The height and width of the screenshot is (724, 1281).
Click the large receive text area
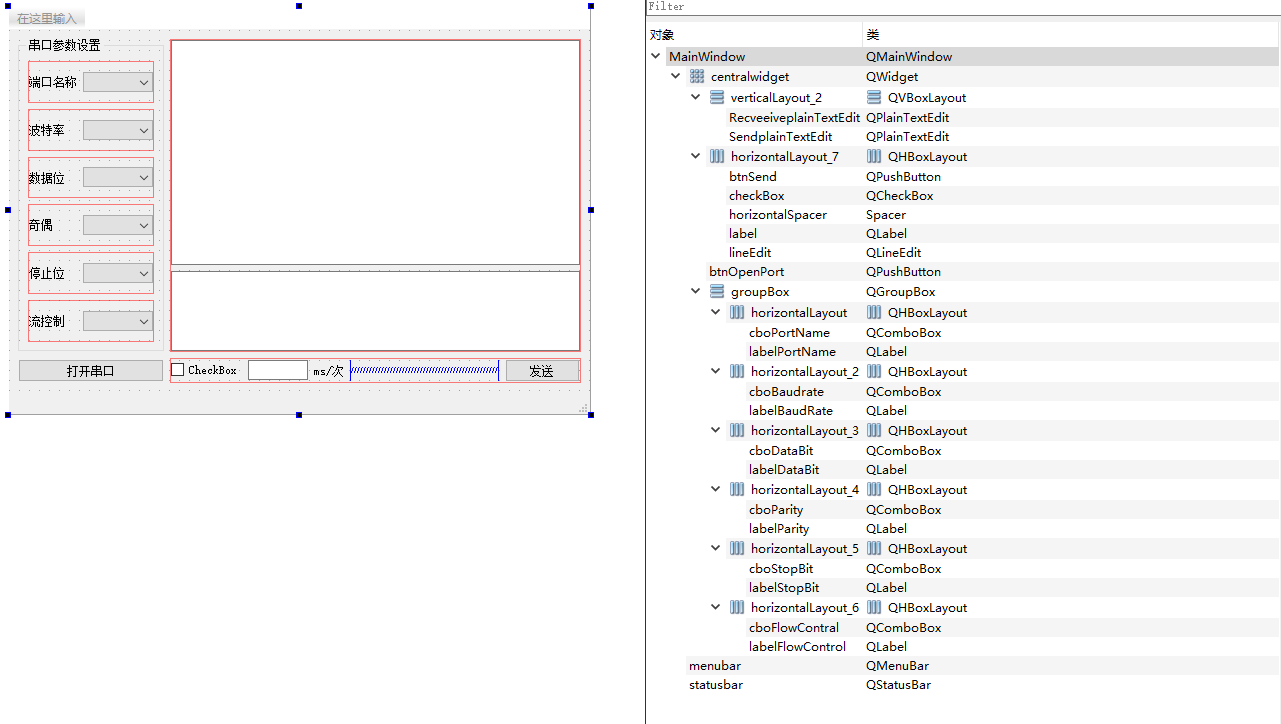pos(376,152)
